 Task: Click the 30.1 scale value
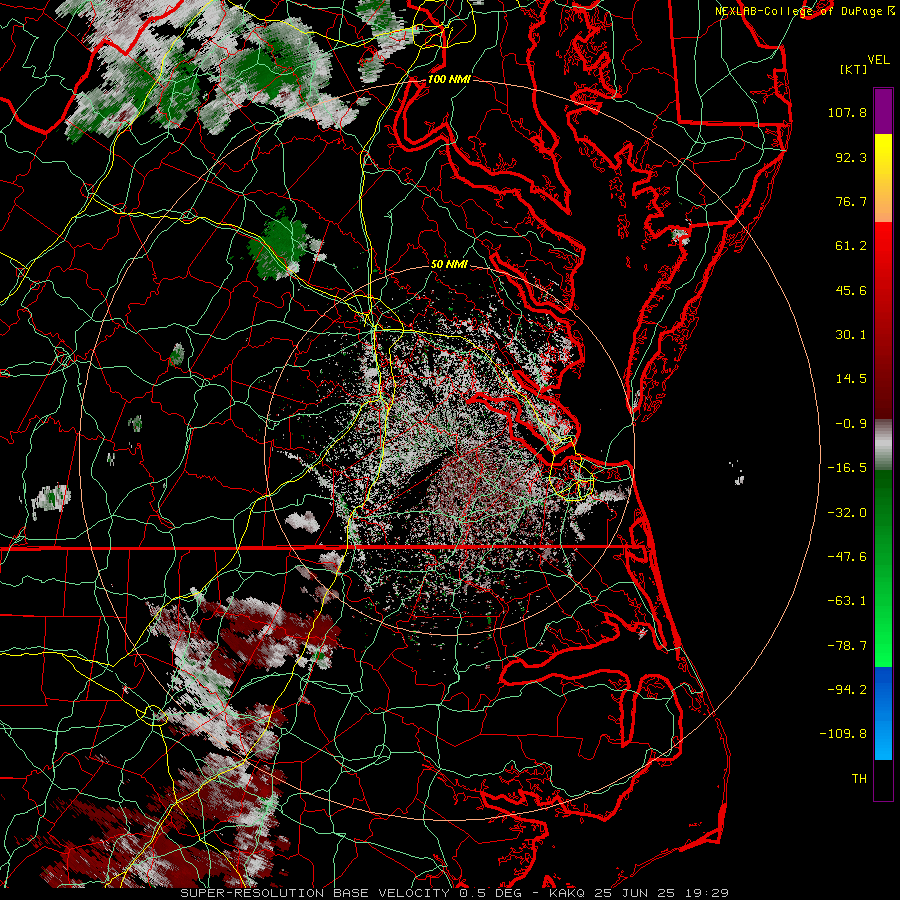tap(851, 335)
